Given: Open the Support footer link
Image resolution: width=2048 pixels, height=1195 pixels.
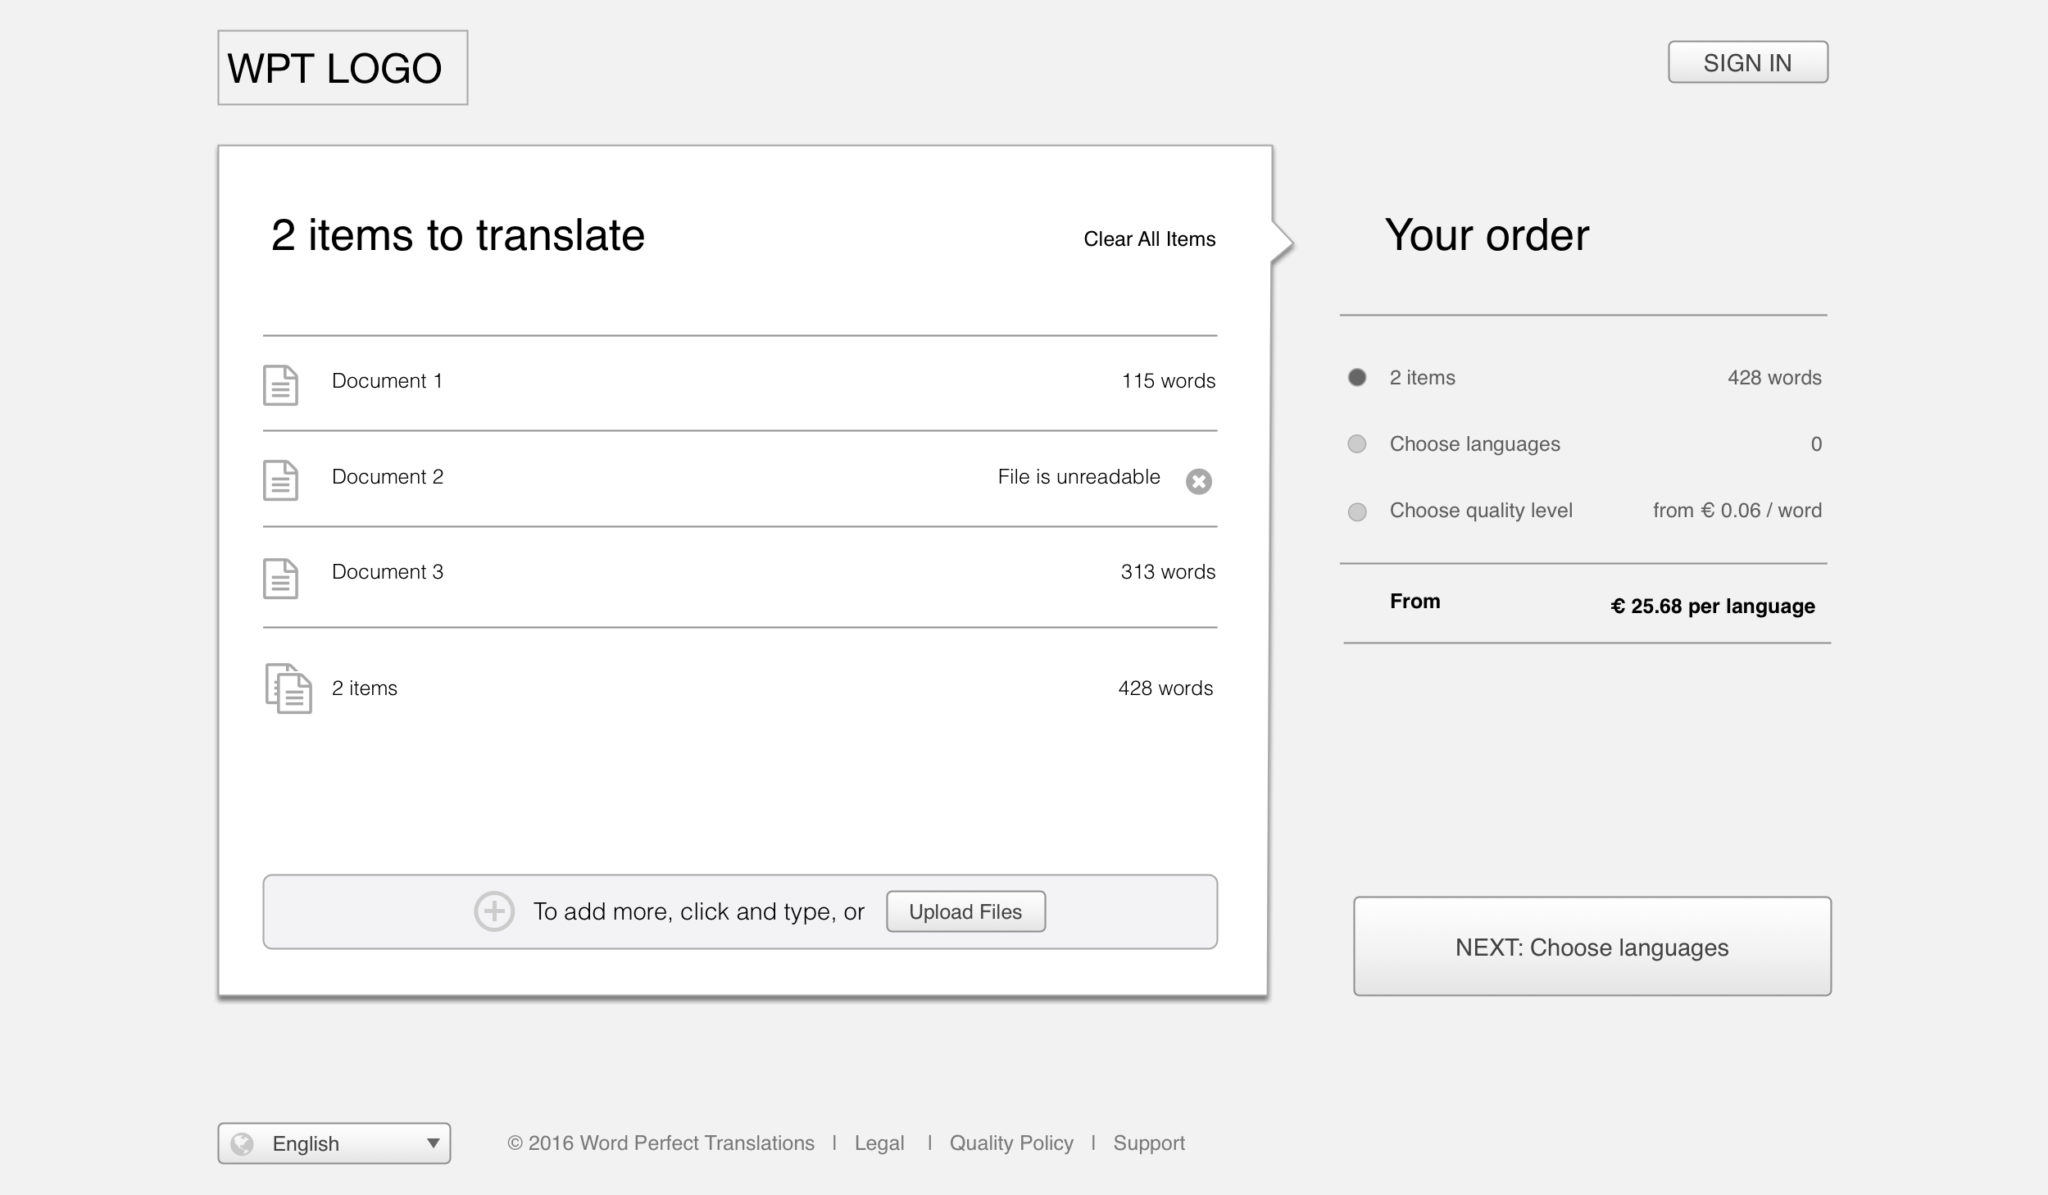Looking at the screenshot, I should [1149, 1143].
